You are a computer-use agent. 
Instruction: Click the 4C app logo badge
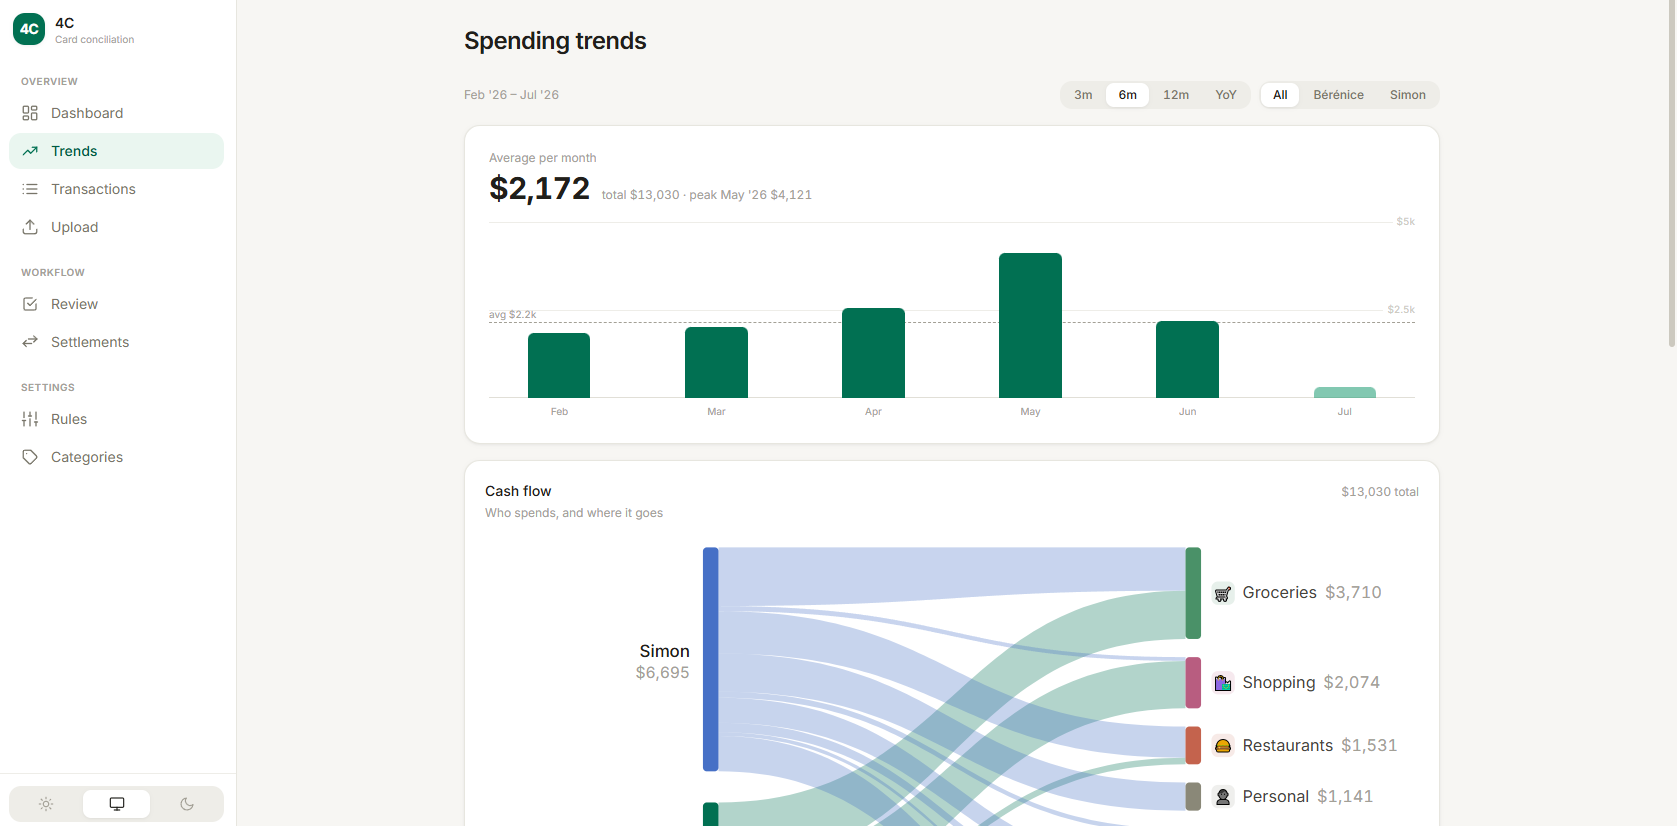click(x=29, y=29)
